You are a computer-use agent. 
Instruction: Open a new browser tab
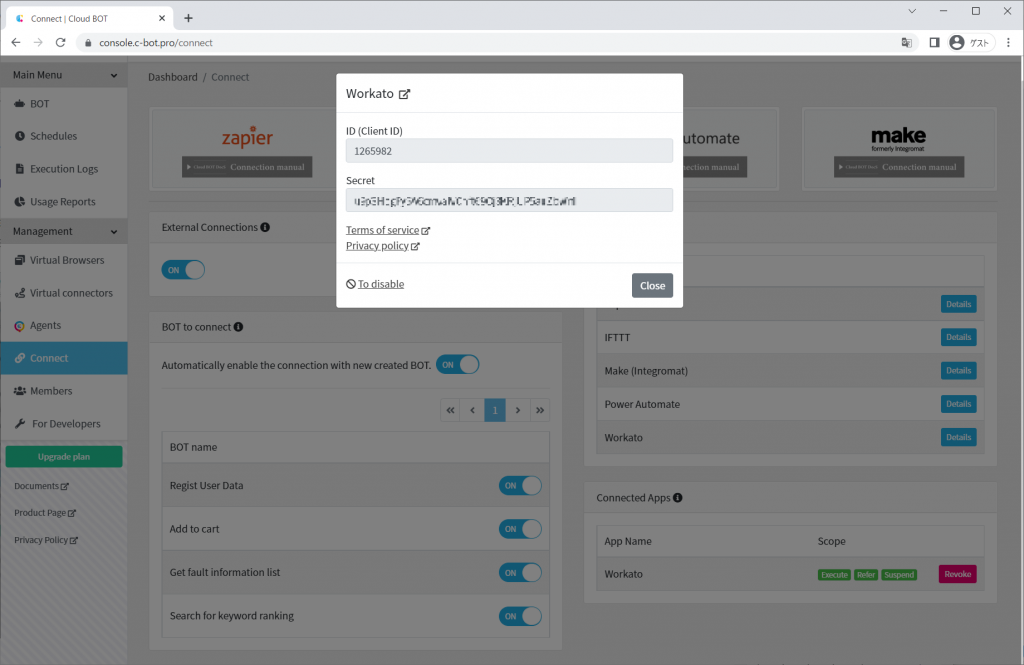[188, 18]
